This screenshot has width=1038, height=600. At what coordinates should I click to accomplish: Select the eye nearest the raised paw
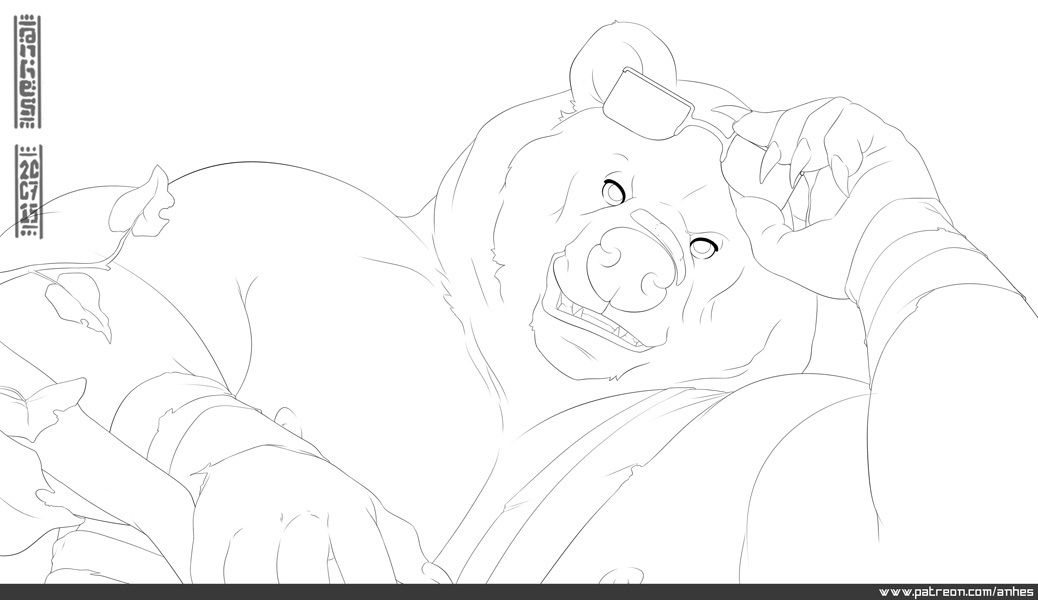[704, 248]
